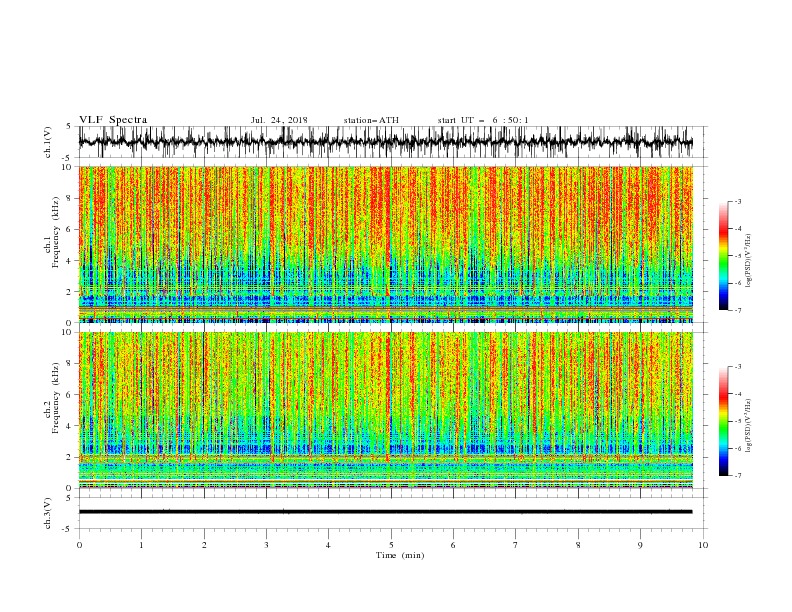Click the "-5" tick on the ch.3(V) axis
The height and width of the screenshot is (612, 792).
point(68,529)
